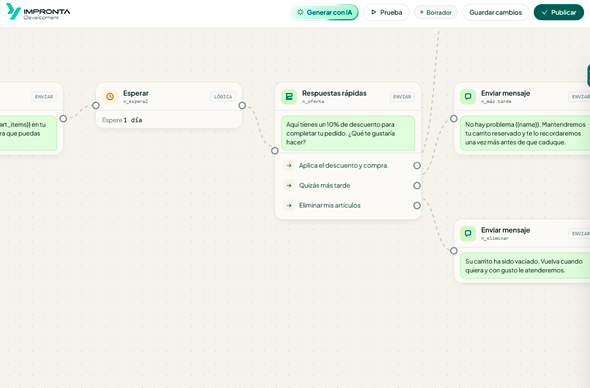The image size is (590, 388).
Task: Click the LÓGICA tag on the Esperar node
Action: (223, 97)
